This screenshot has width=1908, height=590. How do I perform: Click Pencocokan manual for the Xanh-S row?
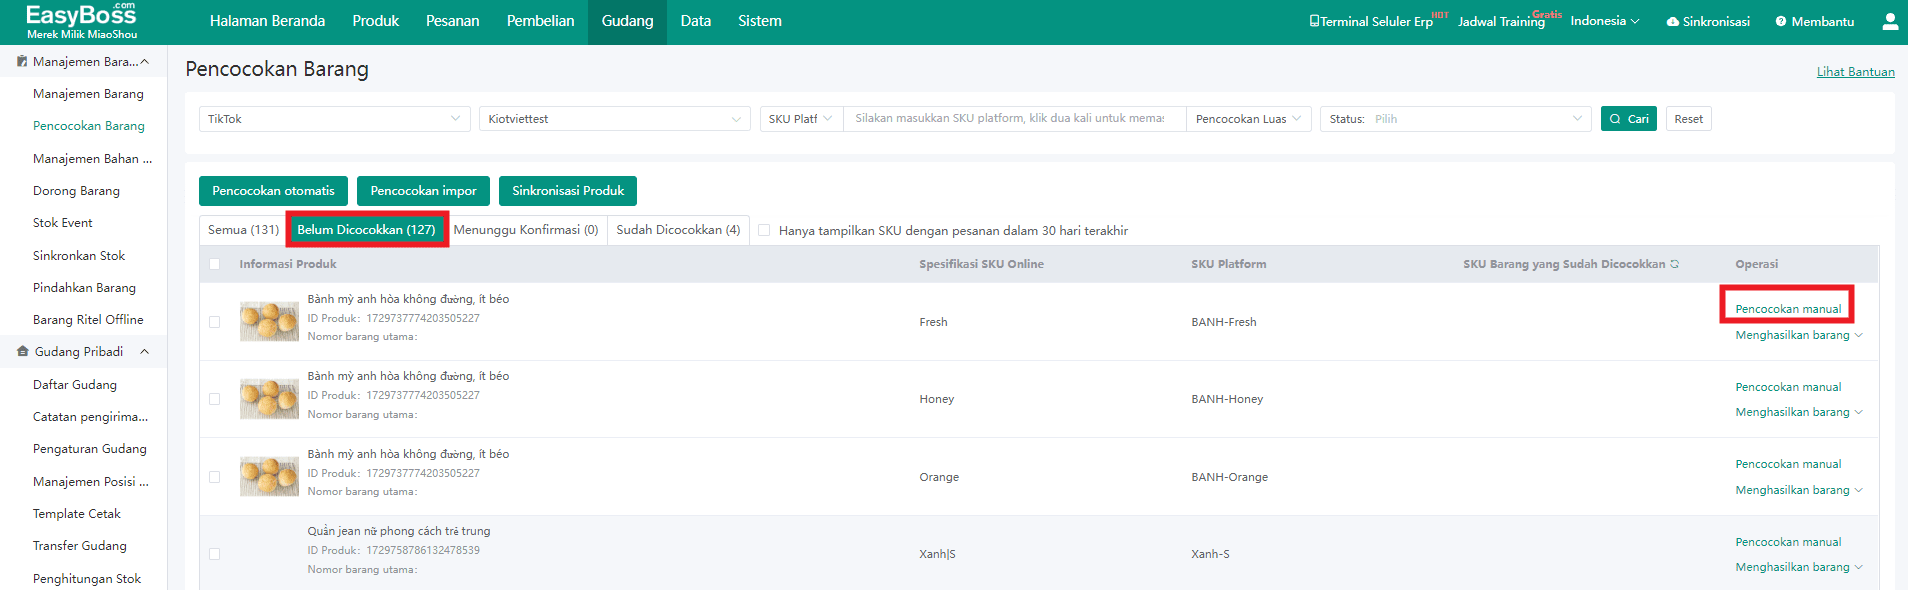[1788, 542]
